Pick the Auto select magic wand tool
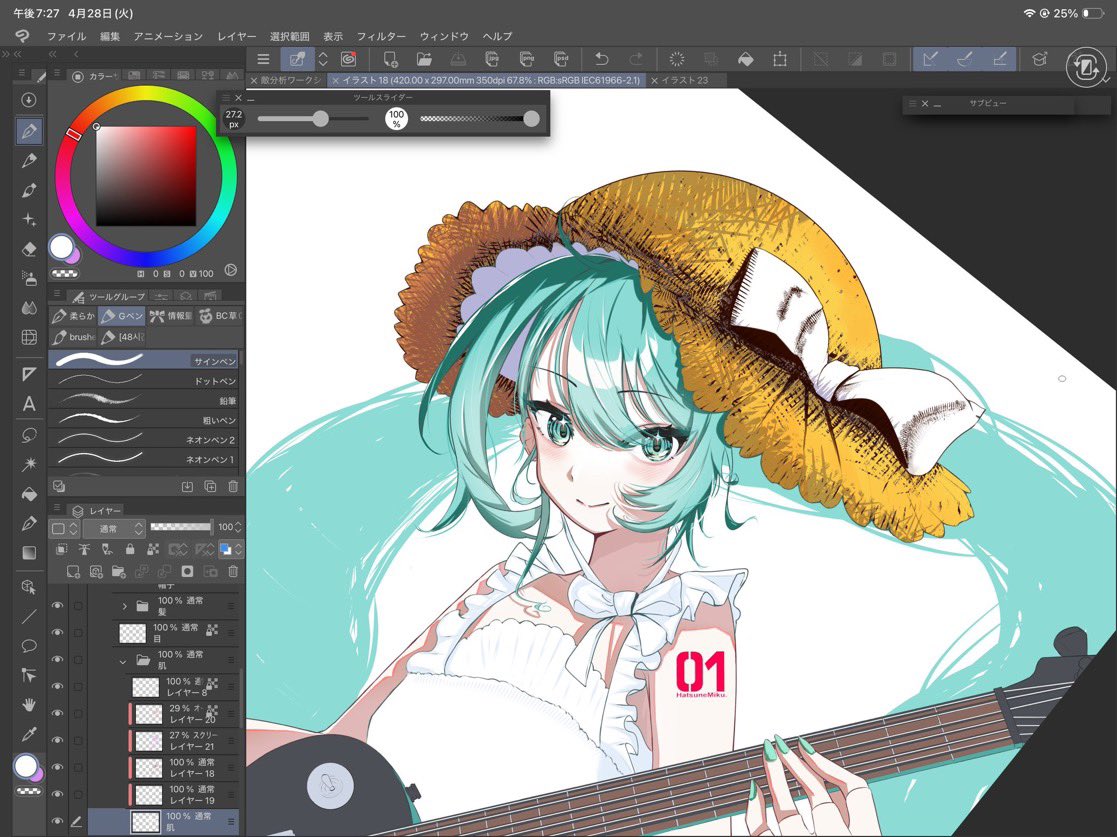Screen dimensions: 1117x837 pos(29,464)
